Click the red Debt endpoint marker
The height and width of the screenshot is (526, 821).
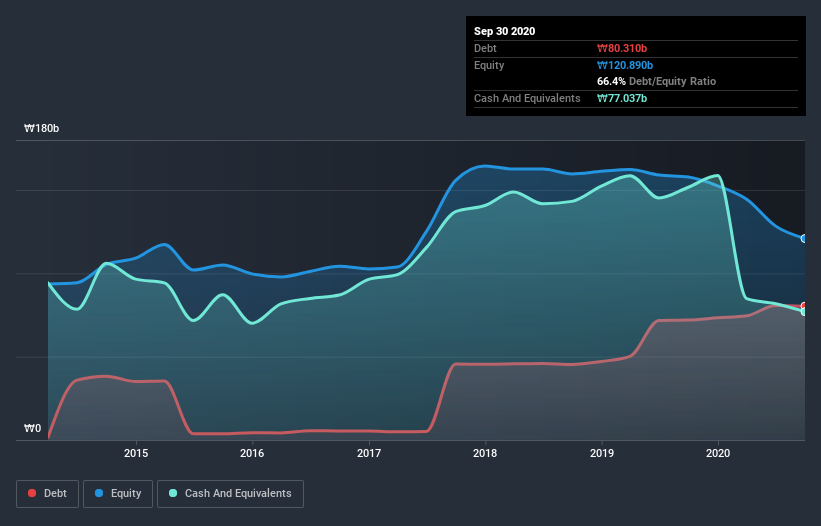pos(804,306)
